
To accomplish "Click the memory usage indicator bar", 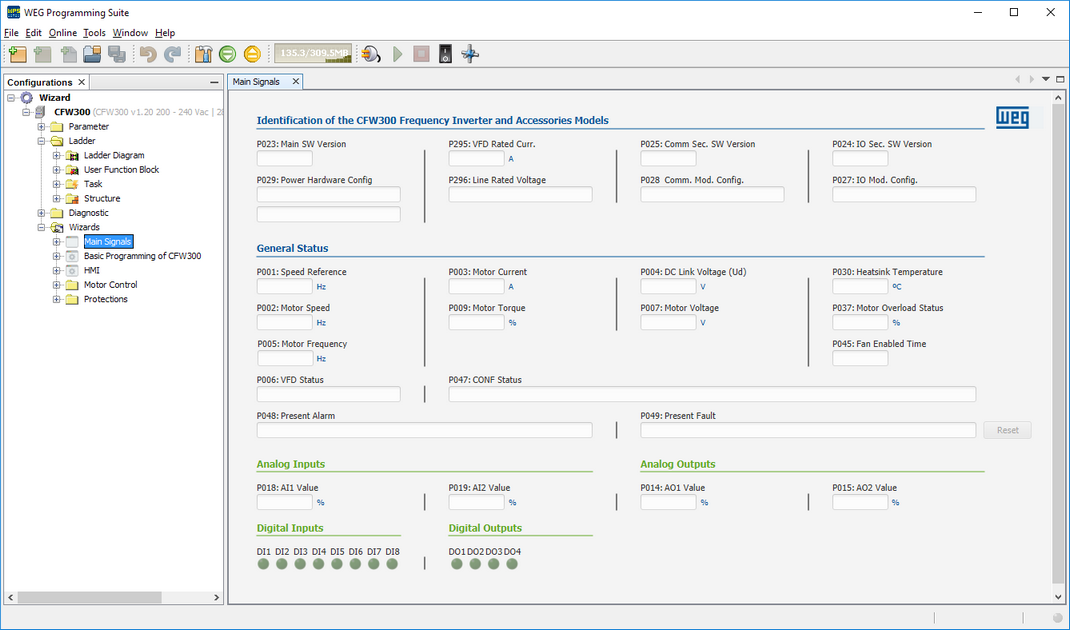I will click(314, 54).
